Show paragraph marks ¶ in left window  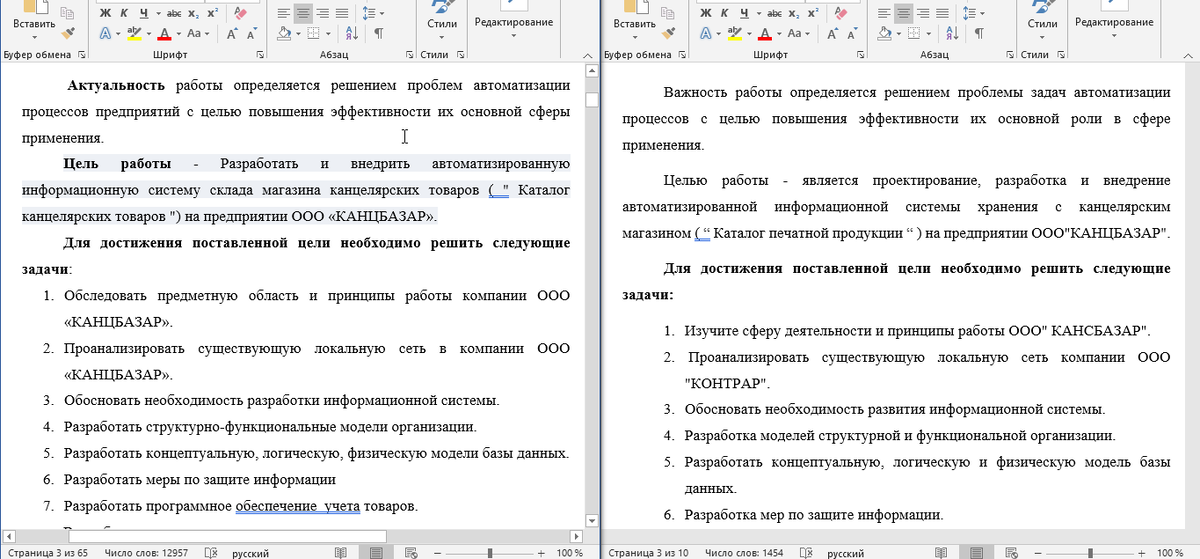click(379, 33)
